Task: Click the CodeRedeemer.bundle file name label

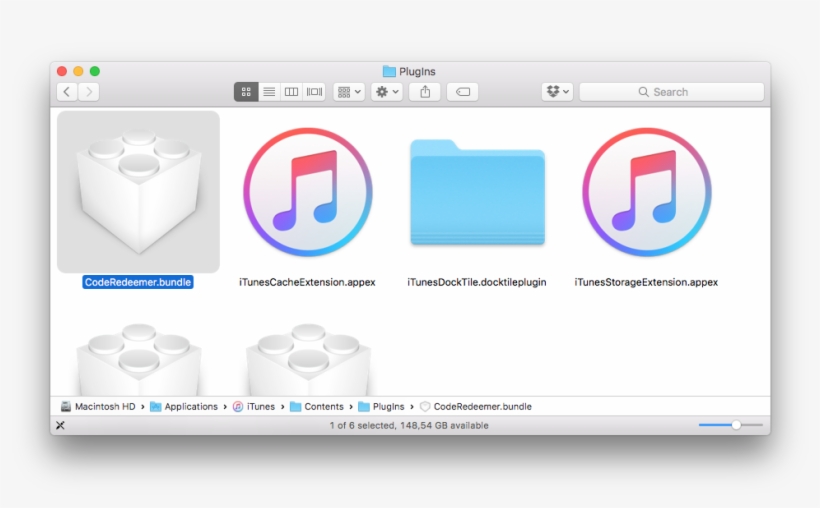Action: click(x=138, y=282)
